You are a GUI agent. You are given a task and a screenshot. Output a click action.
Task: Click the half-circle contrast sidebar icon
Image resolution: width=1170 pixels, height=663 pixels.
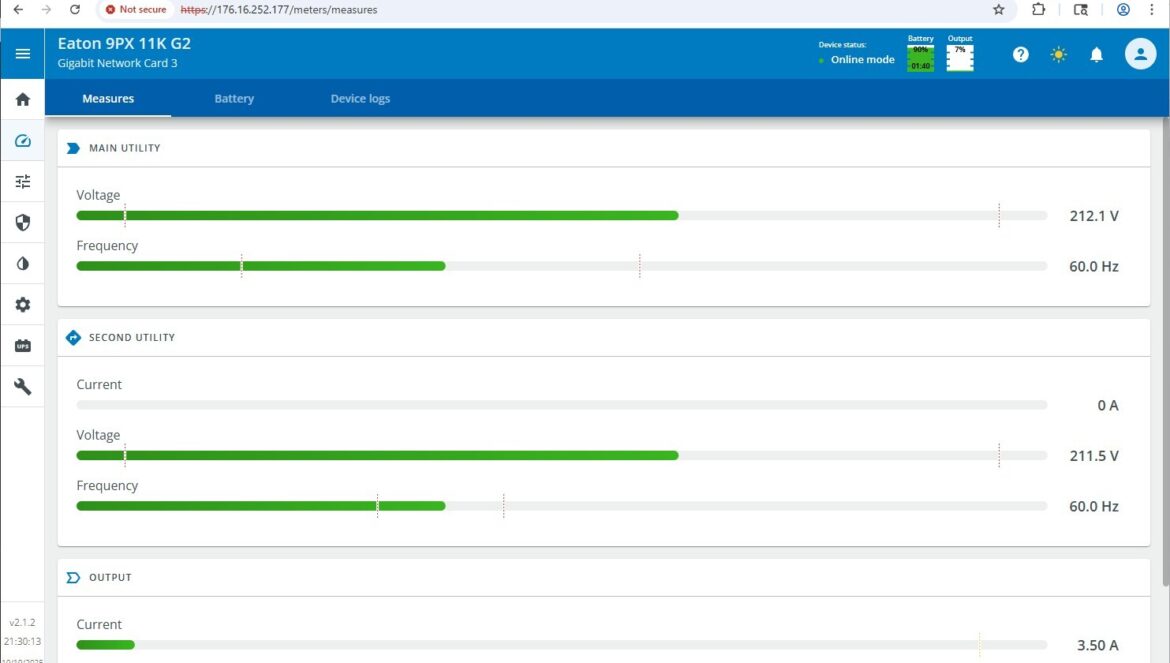tap(22, 264)
